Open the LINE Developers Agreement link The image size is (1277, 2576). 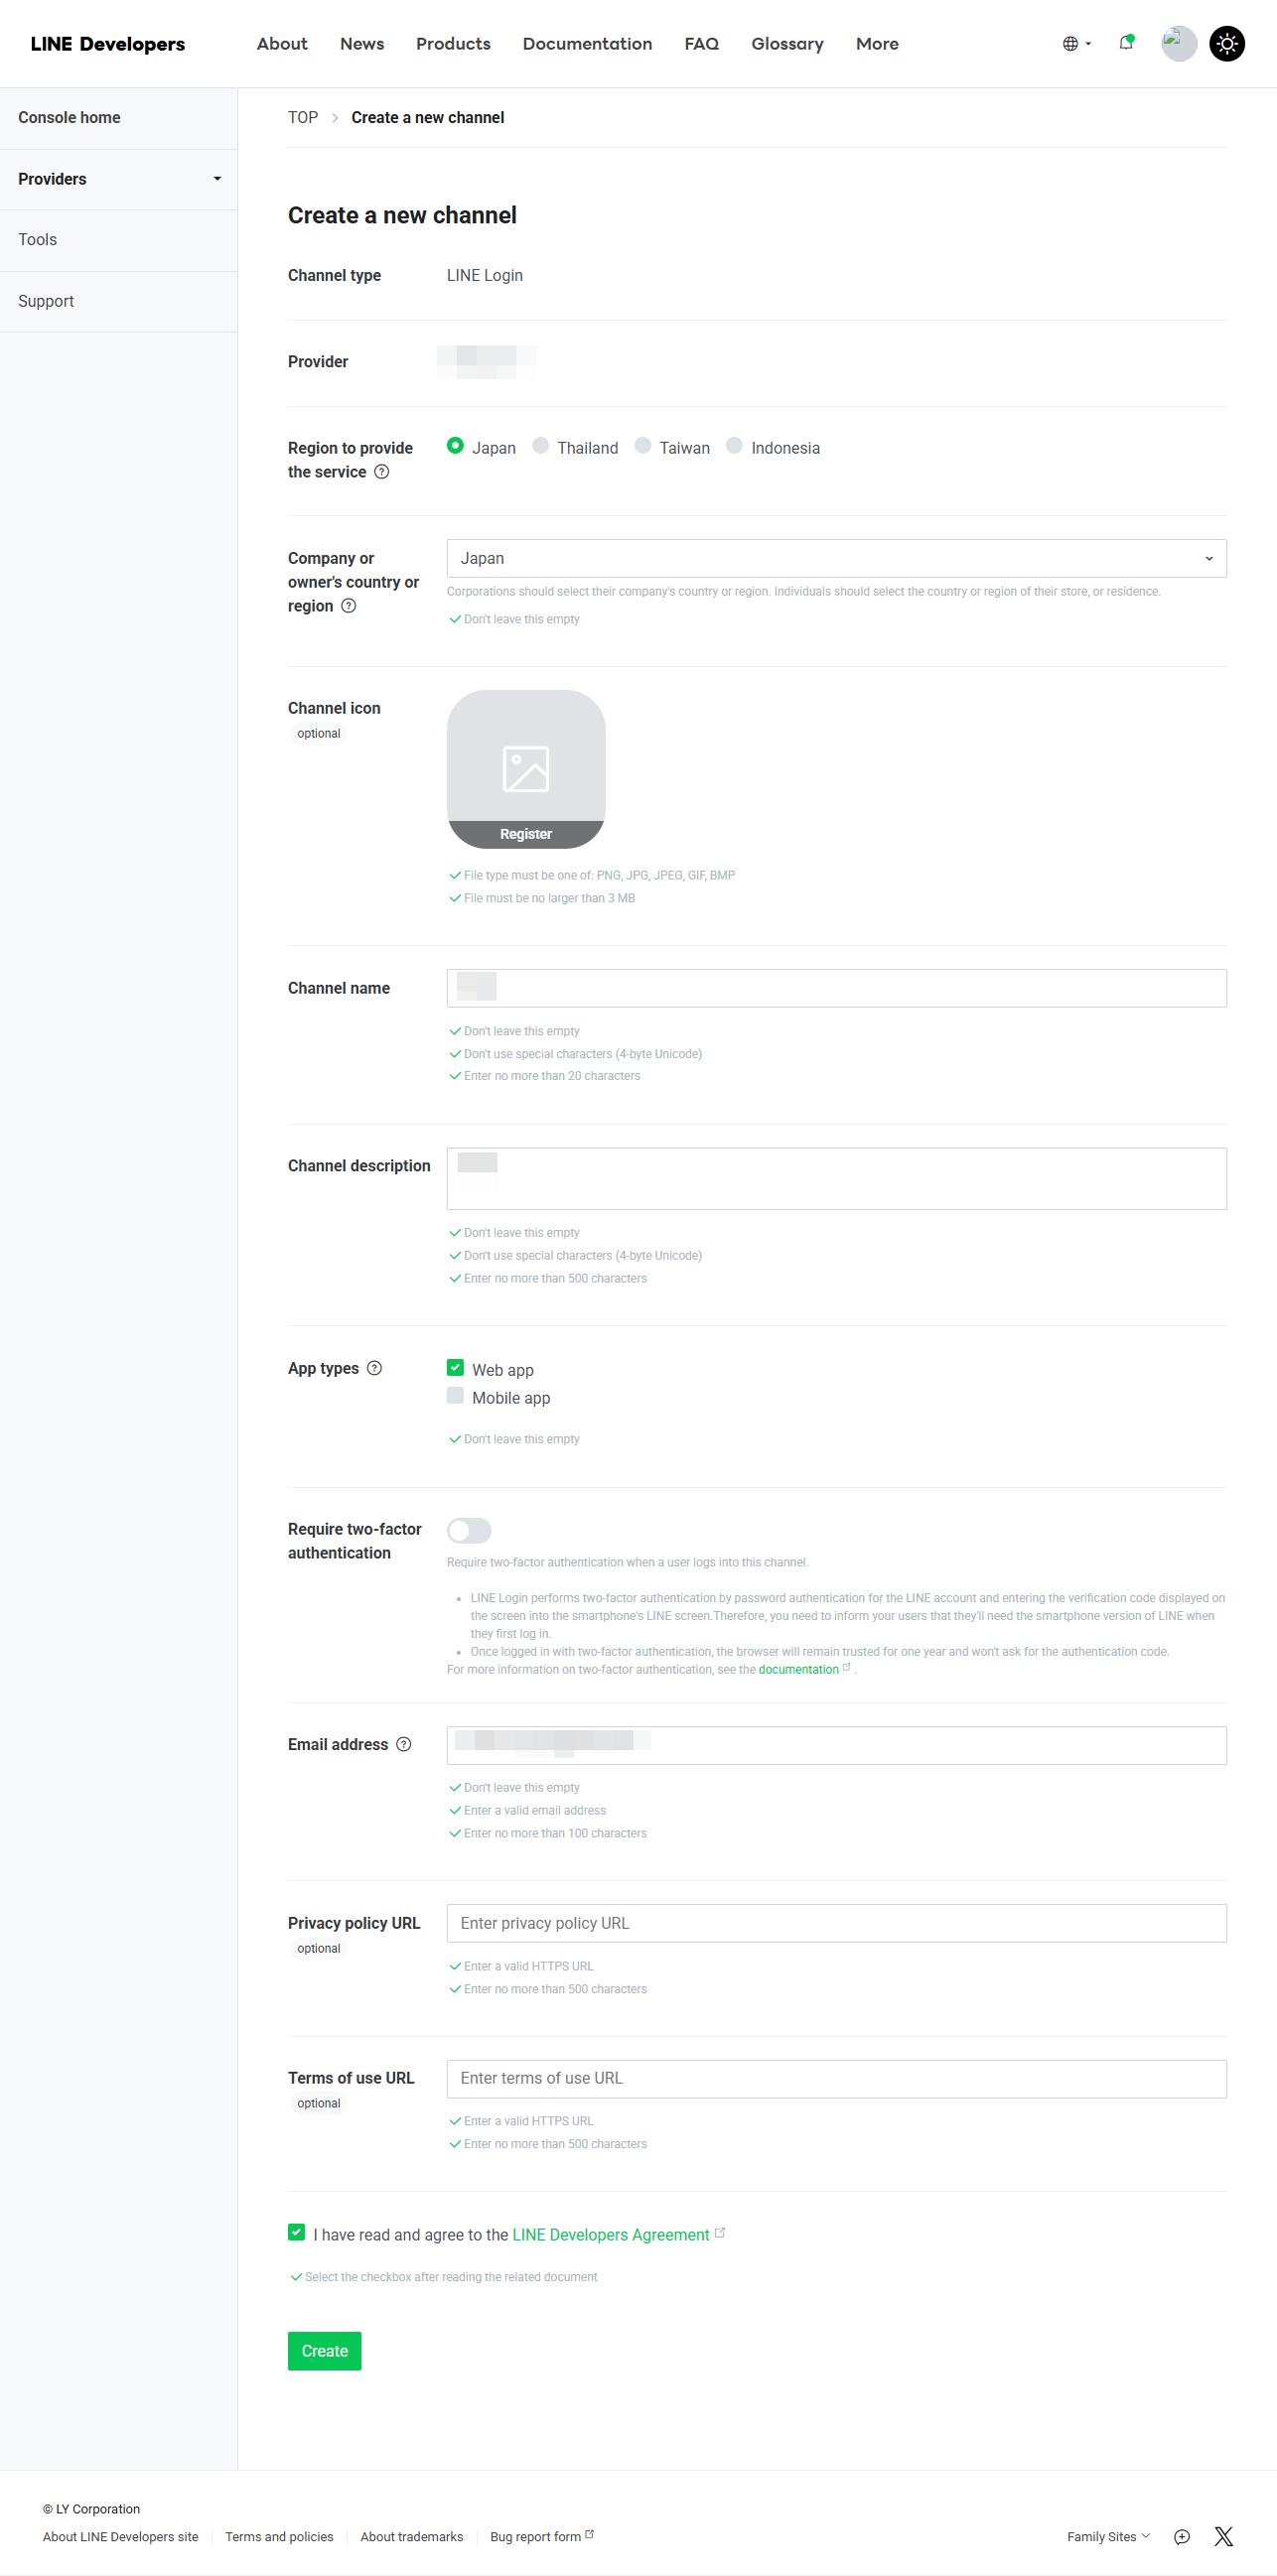point(611,2233)
